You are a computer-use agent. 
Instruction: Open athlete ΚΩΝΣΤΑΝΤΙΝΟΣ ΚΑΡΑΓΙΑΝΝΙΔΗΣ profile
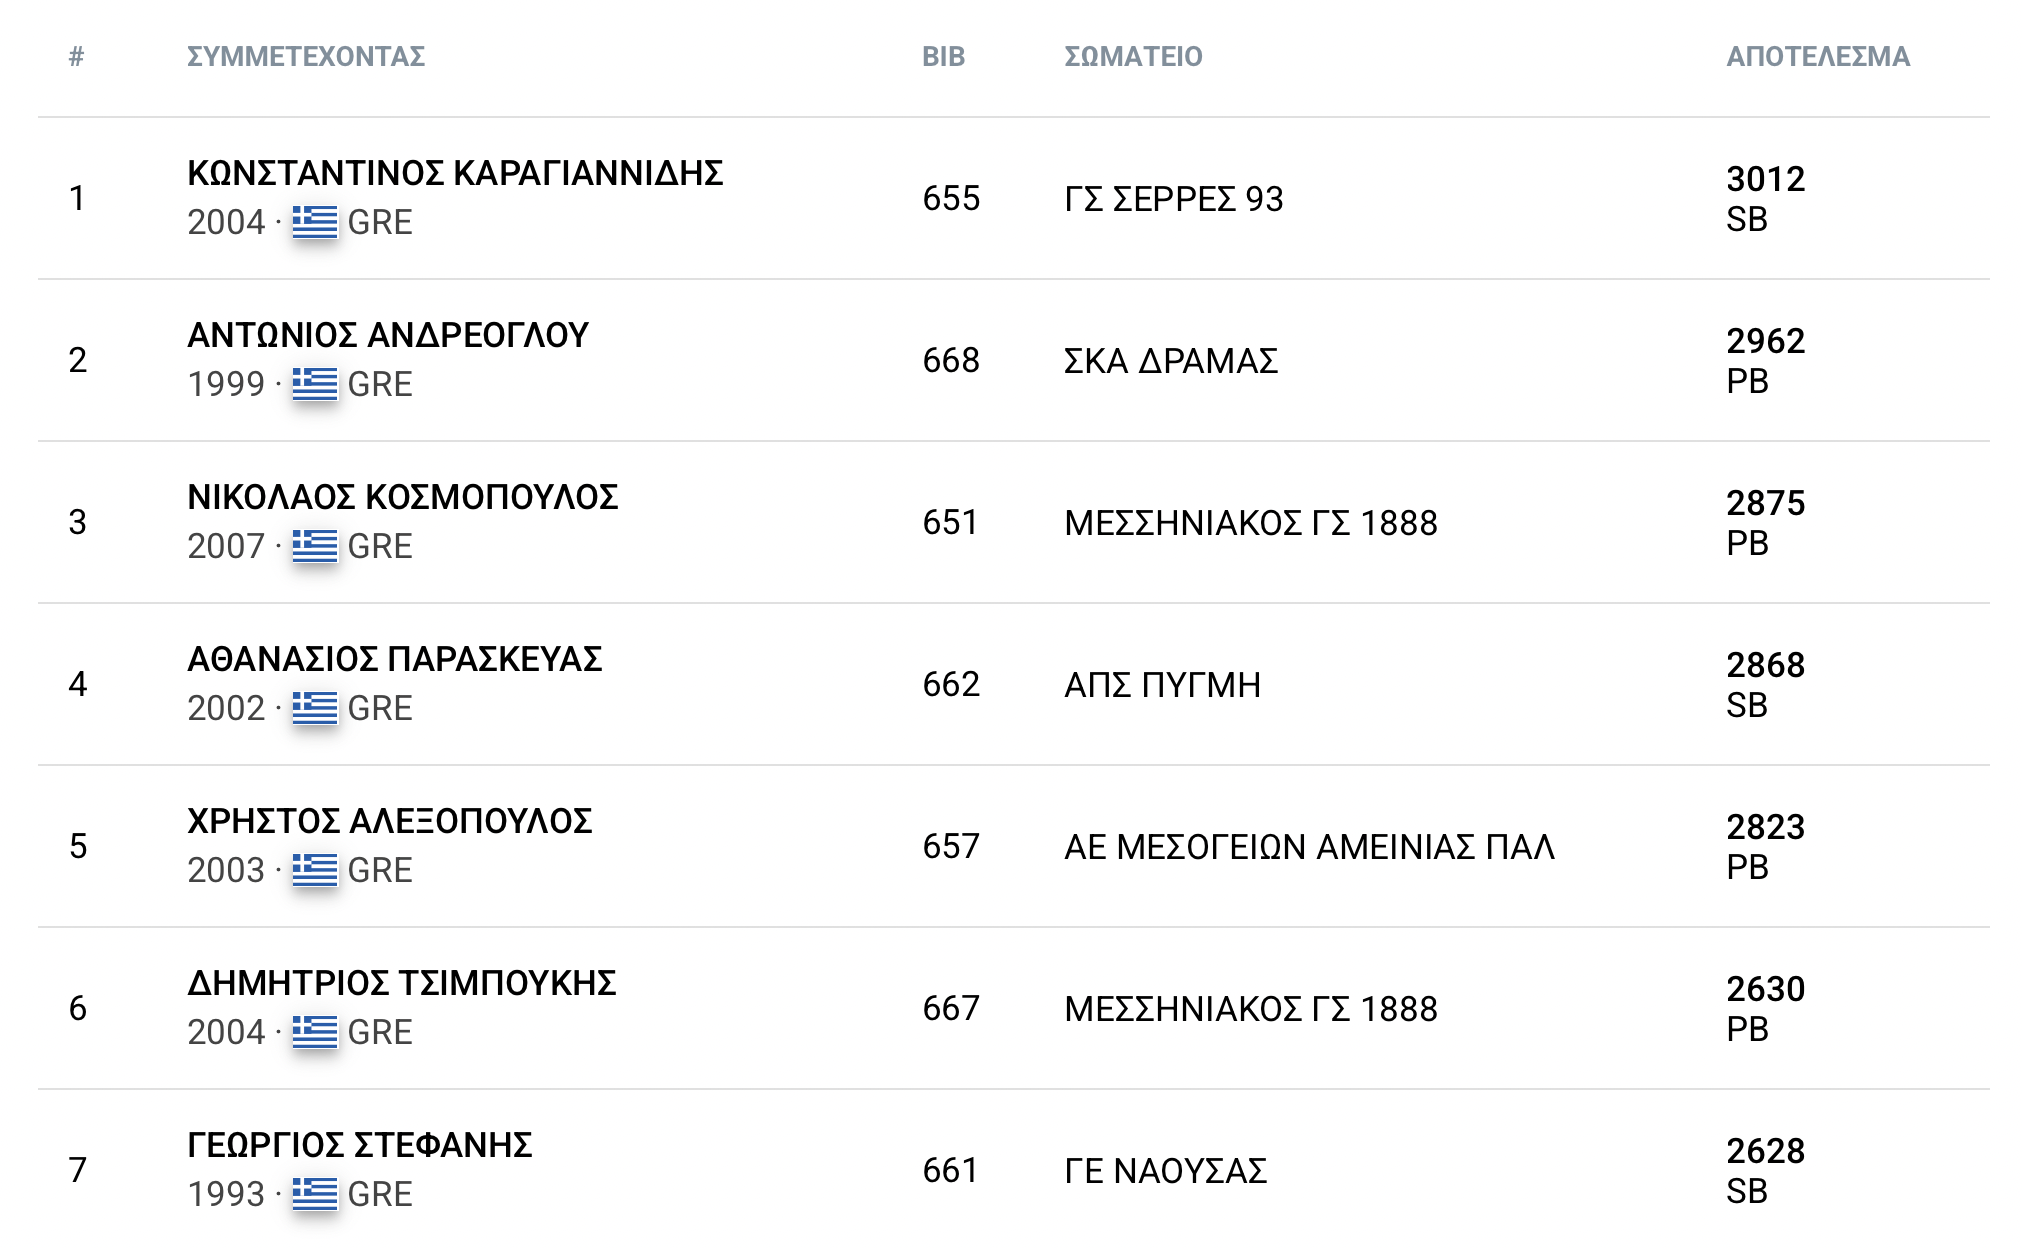point(455,174)
